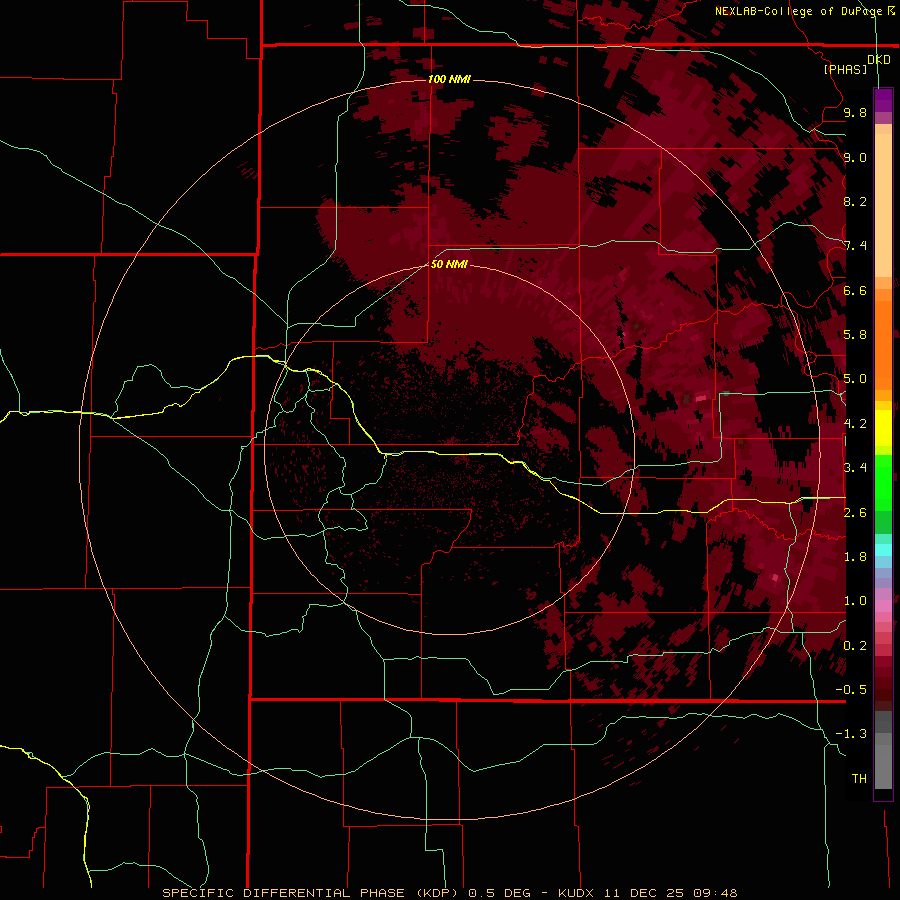
Task: Click the 5.8 value on the color scale
Action: pos(855,335)
